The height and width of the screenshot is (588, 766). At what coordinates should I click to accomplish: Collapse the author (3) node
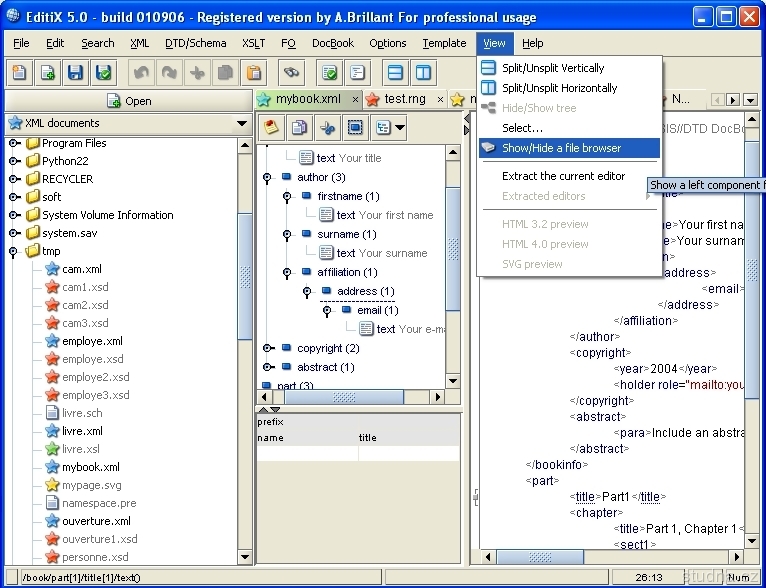pyautogui.click(x=267, y=178)
